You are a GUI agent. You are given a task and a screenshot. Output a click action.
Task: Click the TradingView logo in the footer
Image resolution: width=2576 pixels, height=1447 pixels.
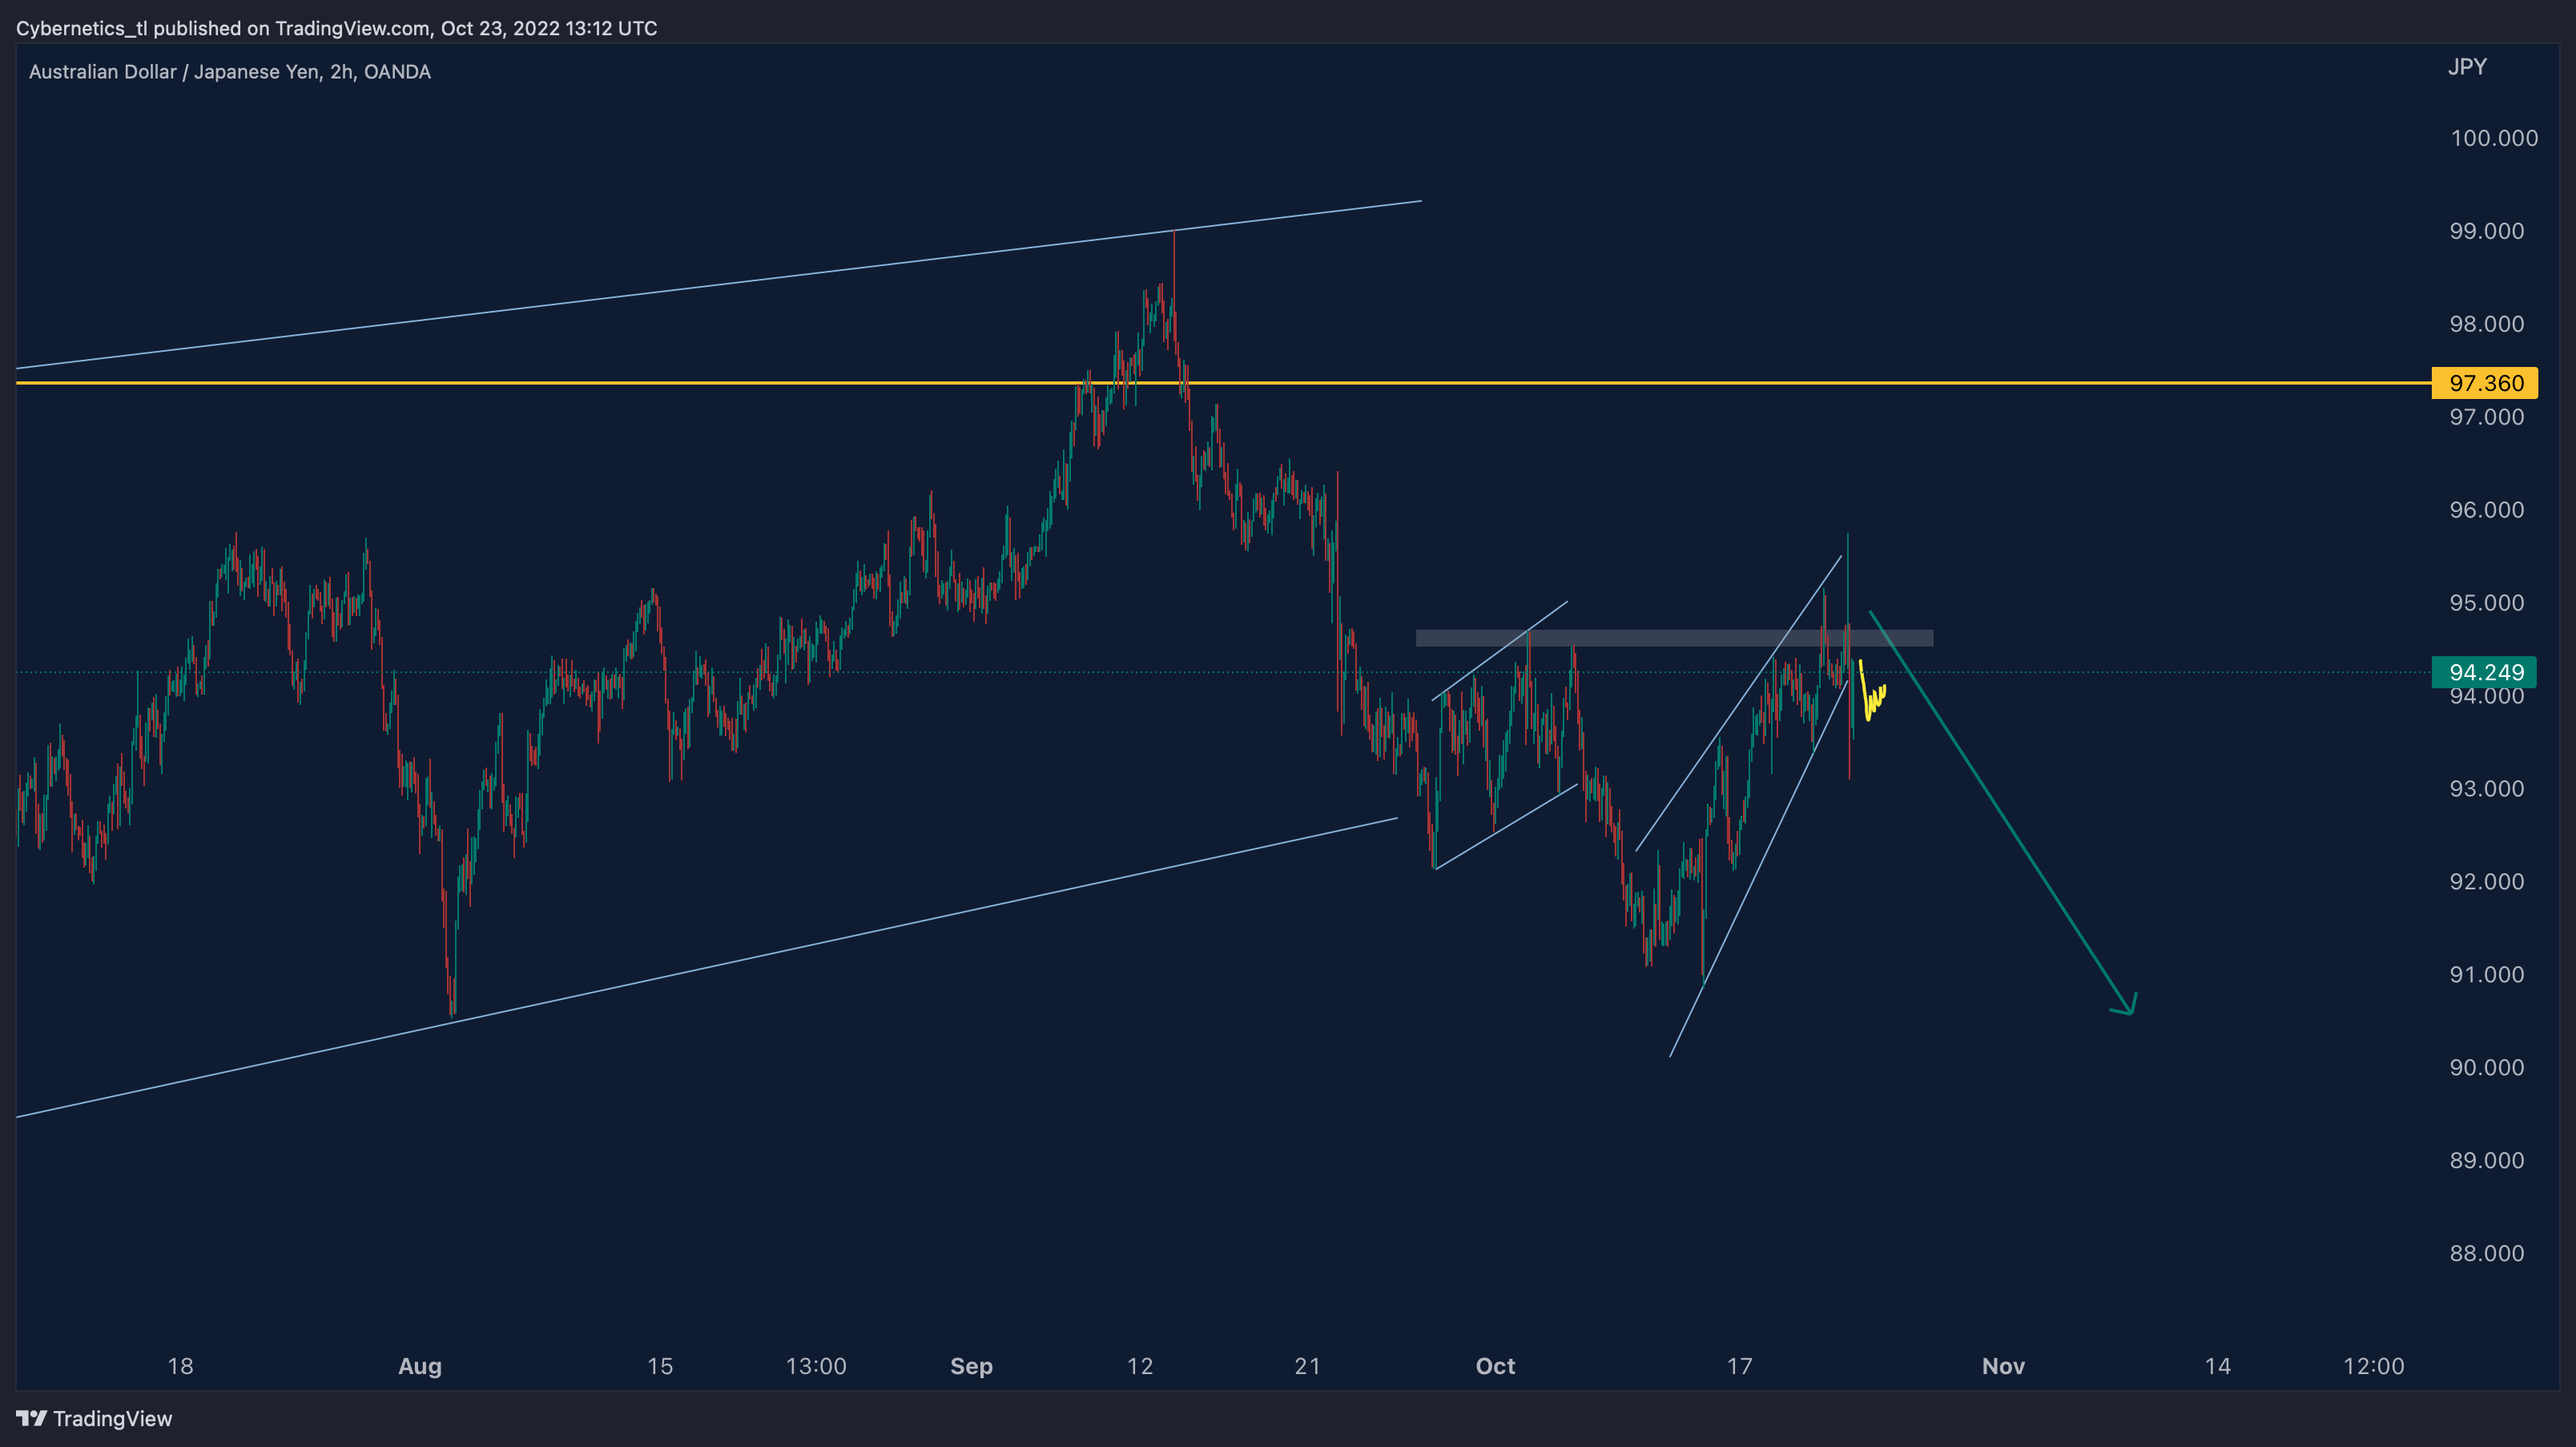[x=94, y=1418]
